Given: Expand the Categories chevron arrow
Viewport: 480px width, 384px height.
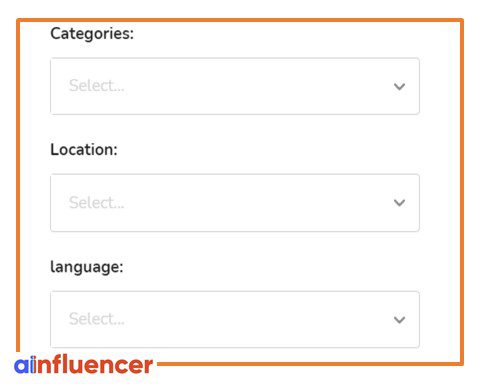Looking at the screenshot, I should click(x=399, y=87).
